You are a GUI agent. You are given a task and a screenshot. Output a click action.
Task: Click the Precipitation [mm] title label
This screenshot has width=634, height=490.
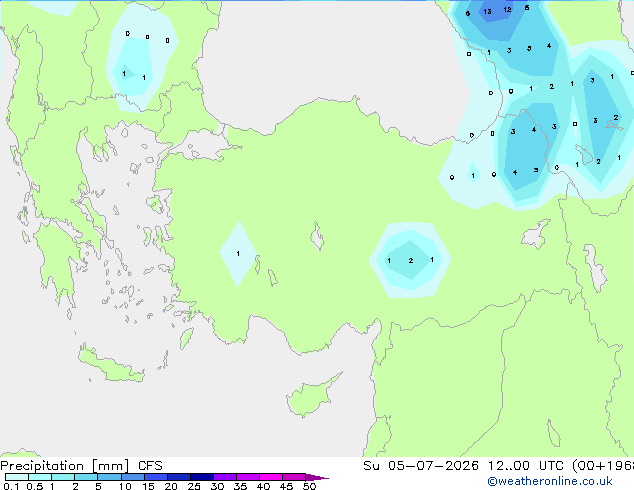[x=65, y=466]
